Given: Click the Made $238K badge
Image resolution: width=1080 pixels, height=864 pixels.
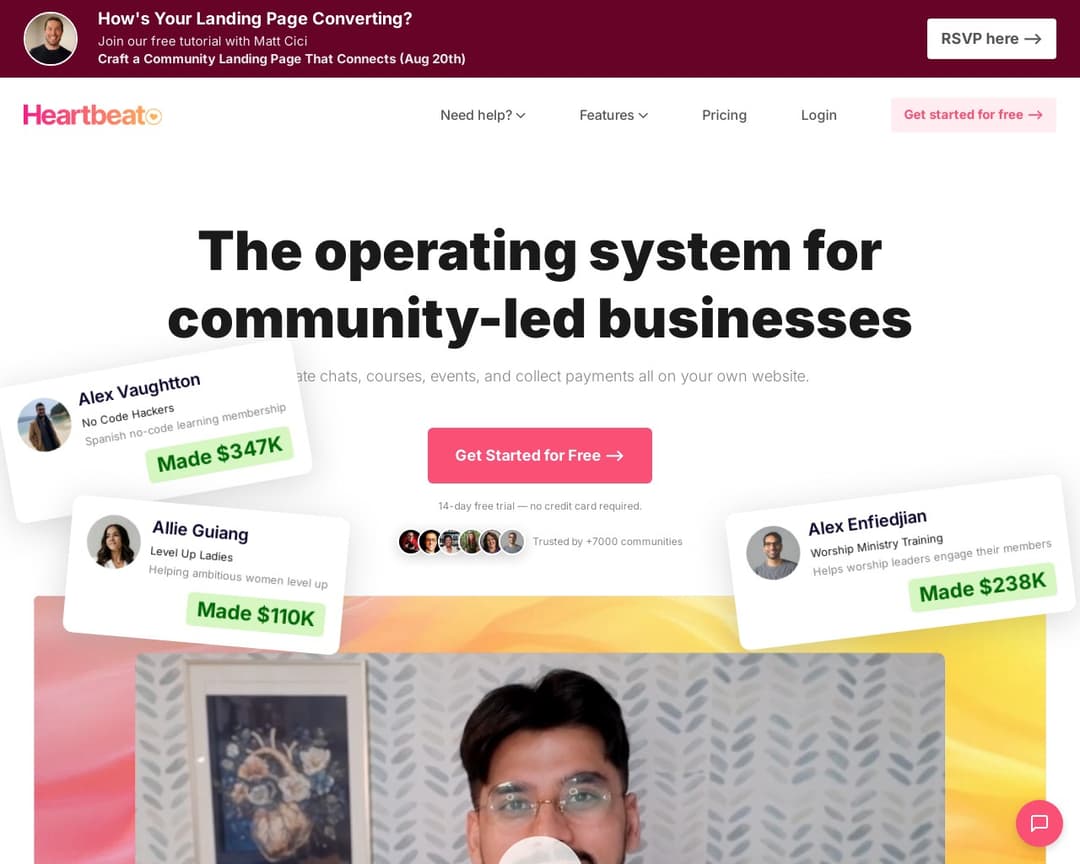Looking at the screenshot, I should [983, 587].
